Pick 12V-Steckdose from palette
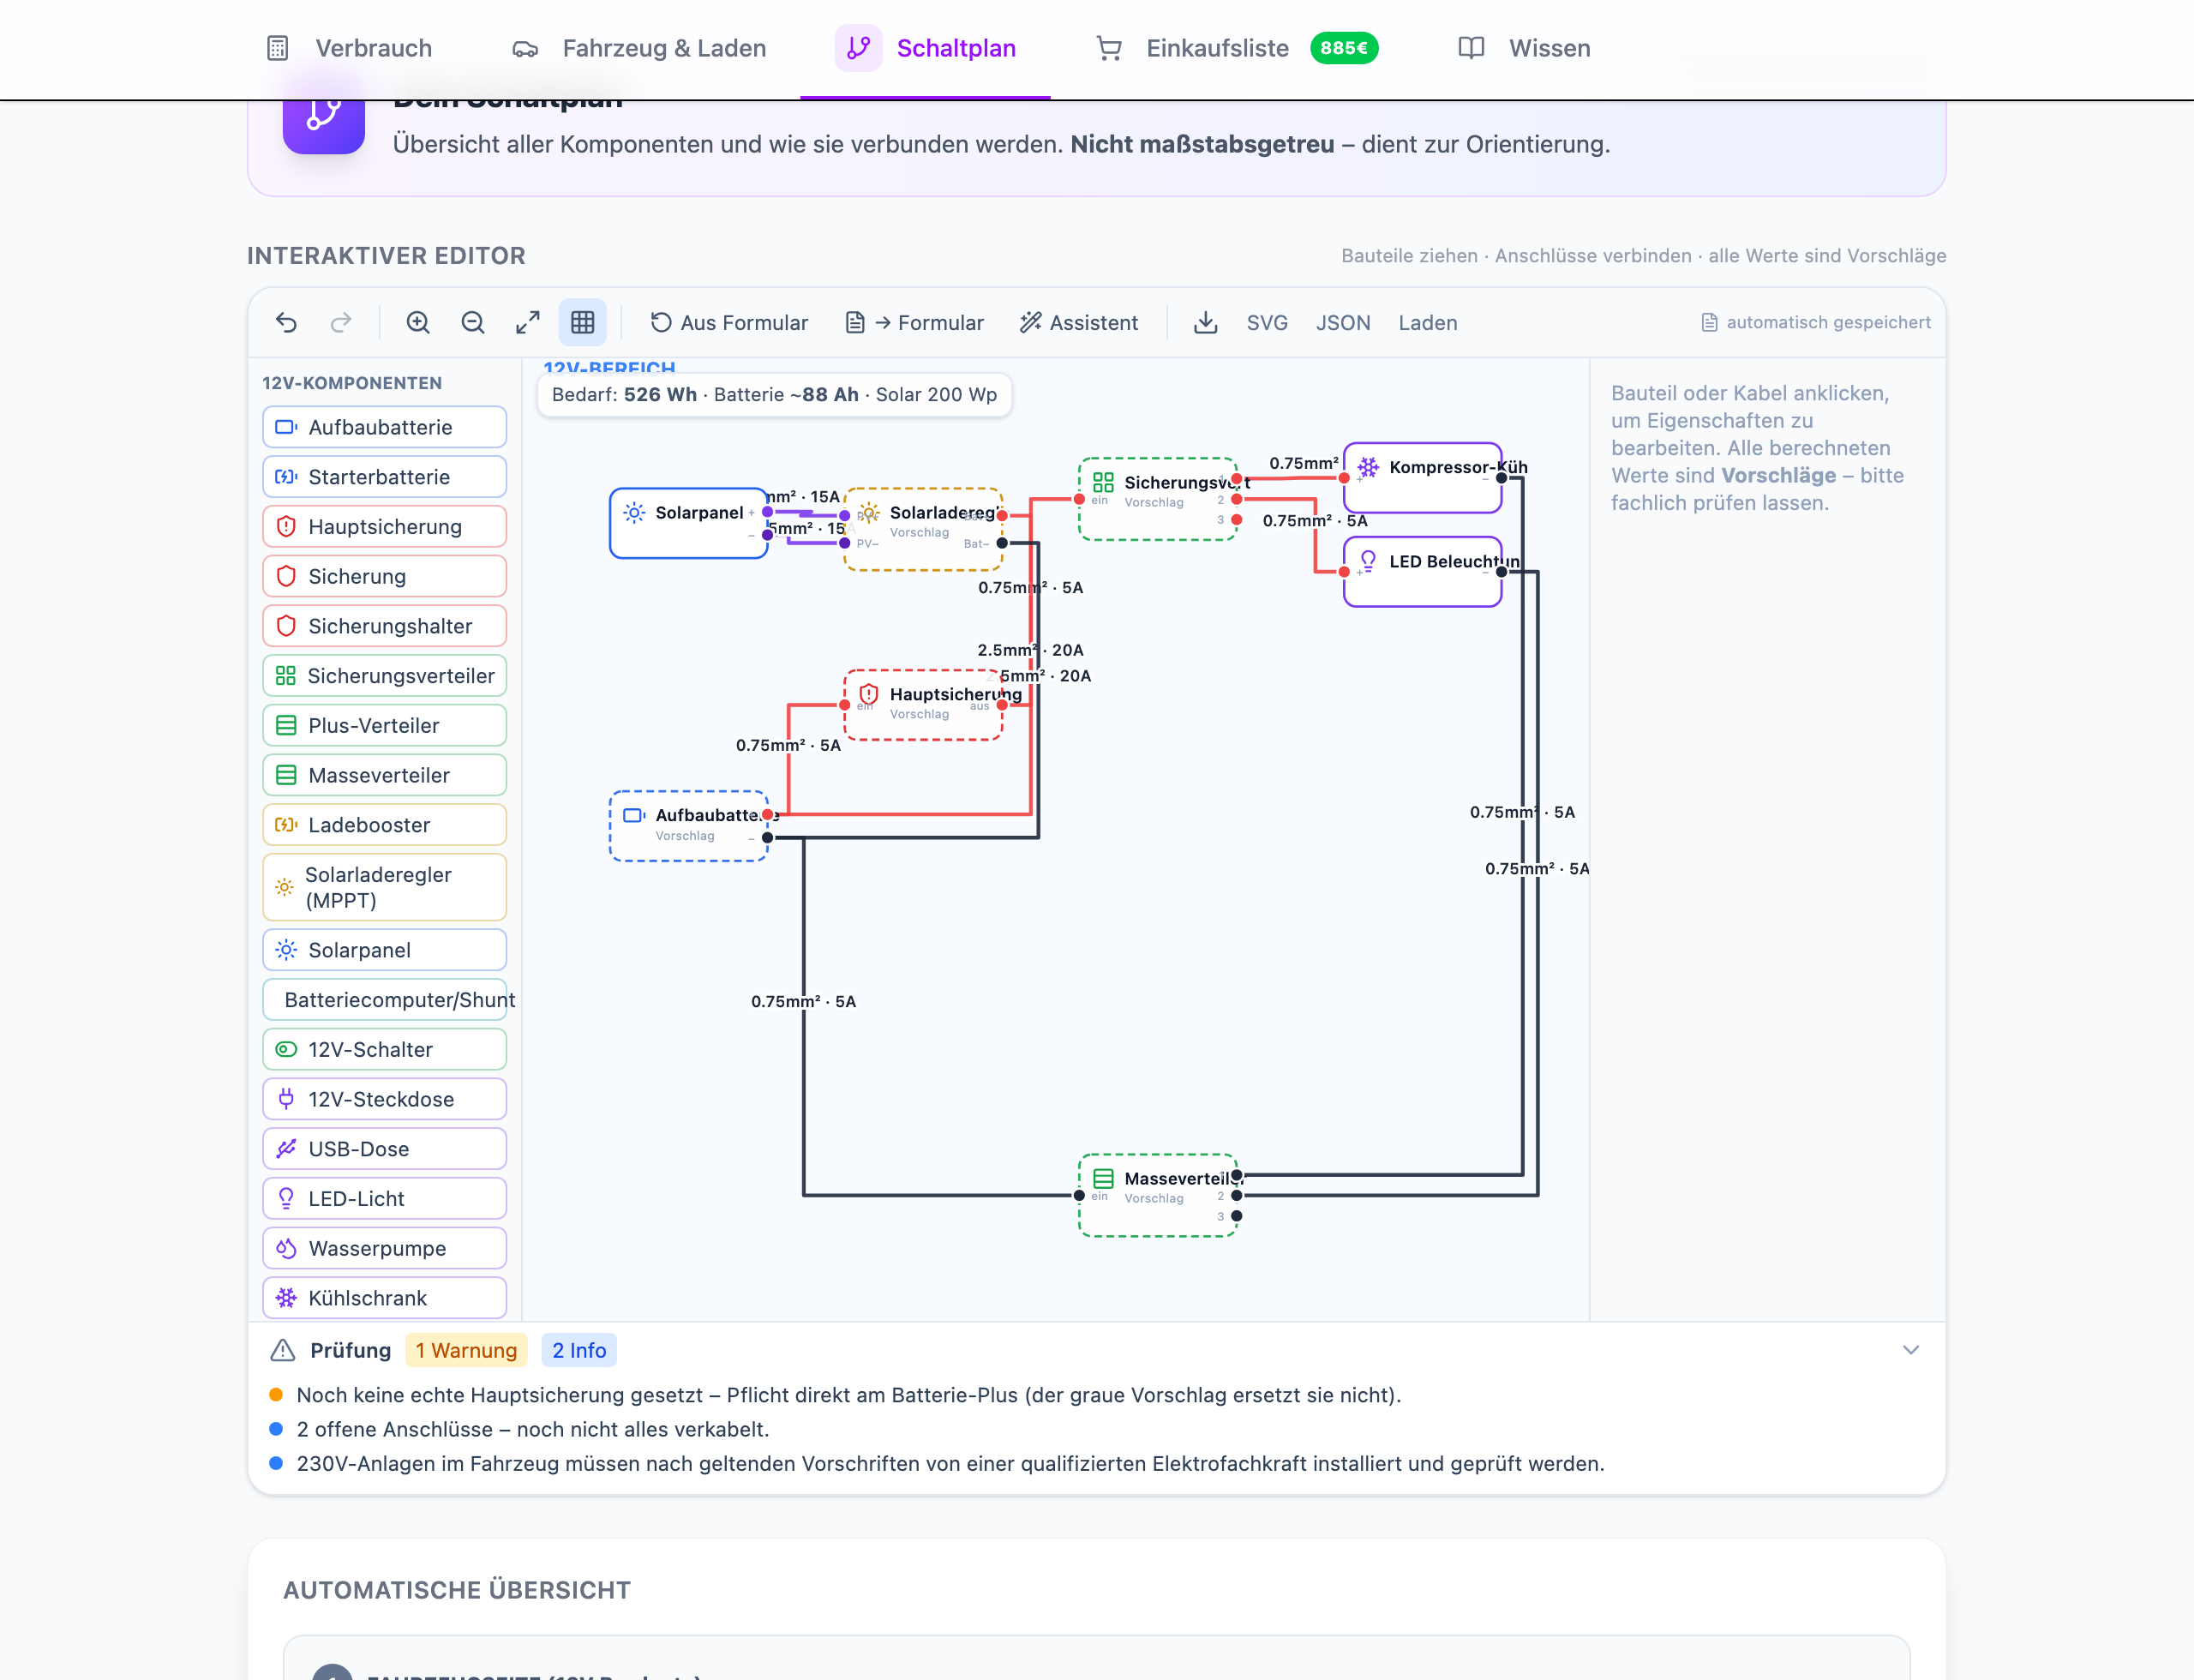The image size is (2194, 1680). click(385, 1099)
